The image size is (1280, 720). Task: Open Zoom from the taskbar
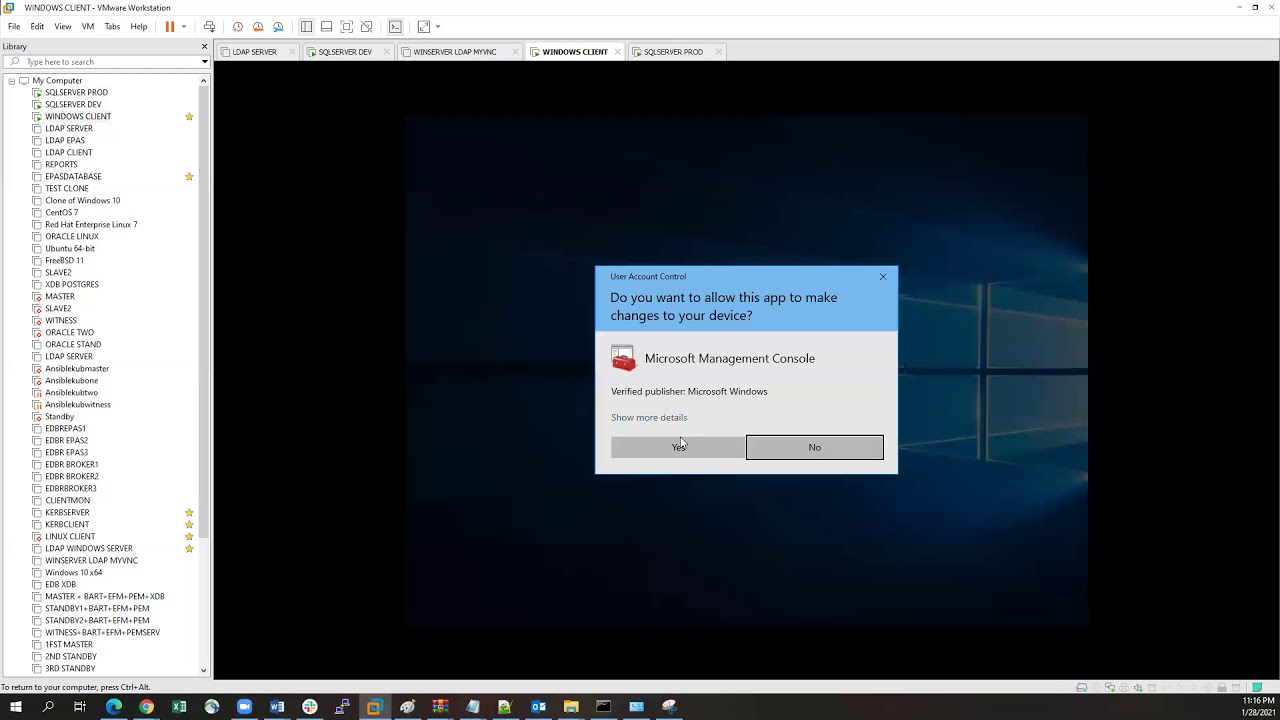pos(244,707)
